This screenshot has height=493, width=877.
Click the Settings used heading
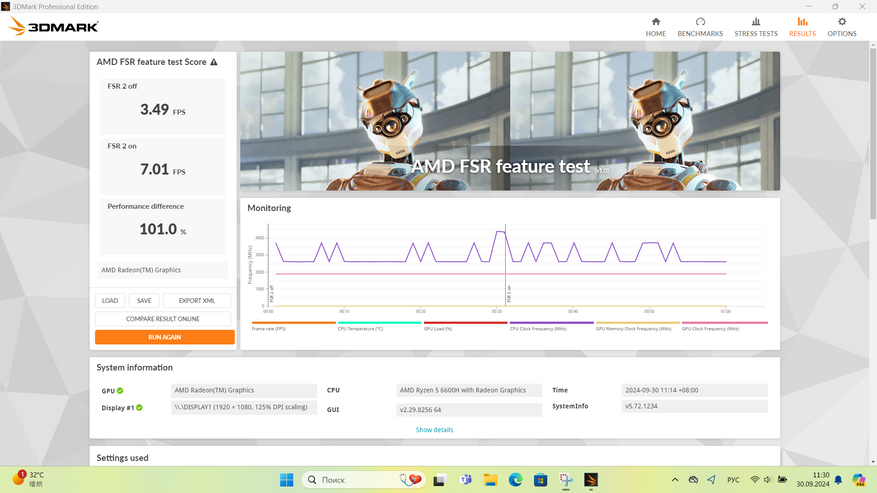coord(122,458)
